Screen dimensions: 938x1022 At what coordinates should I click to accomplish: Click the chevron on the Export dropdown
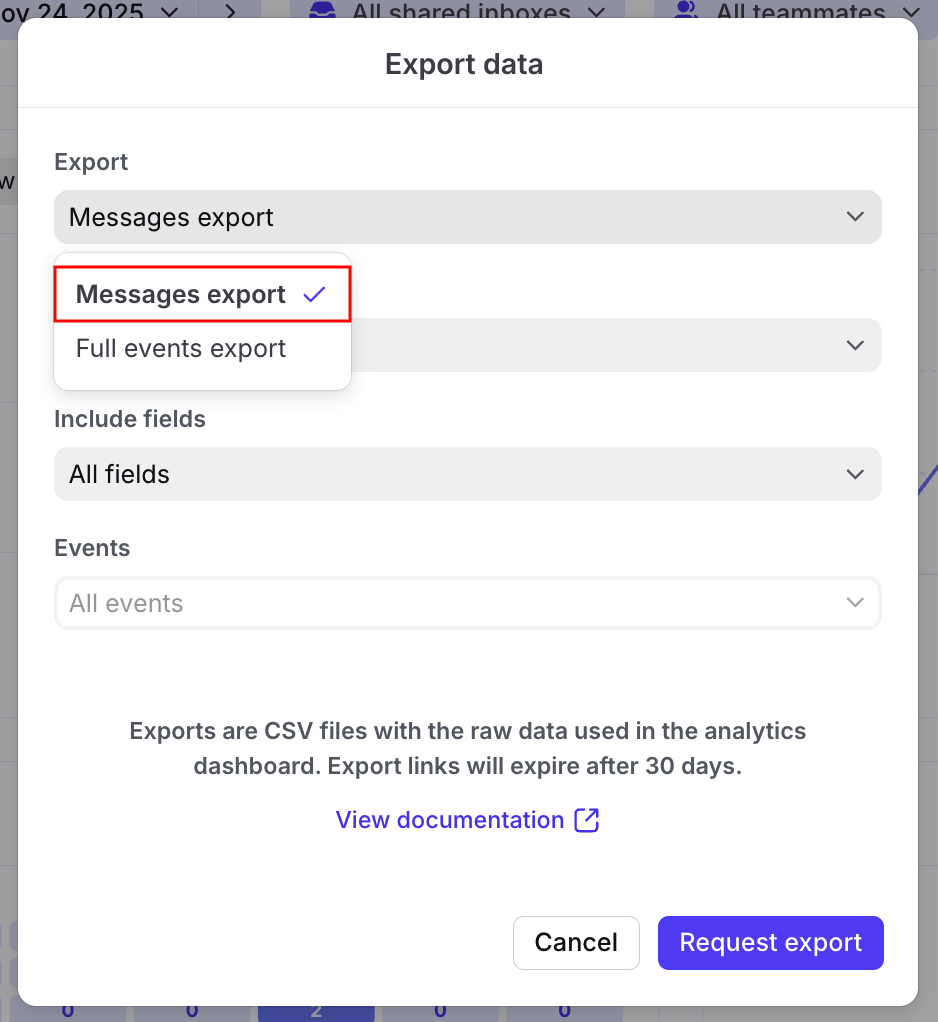854,217
